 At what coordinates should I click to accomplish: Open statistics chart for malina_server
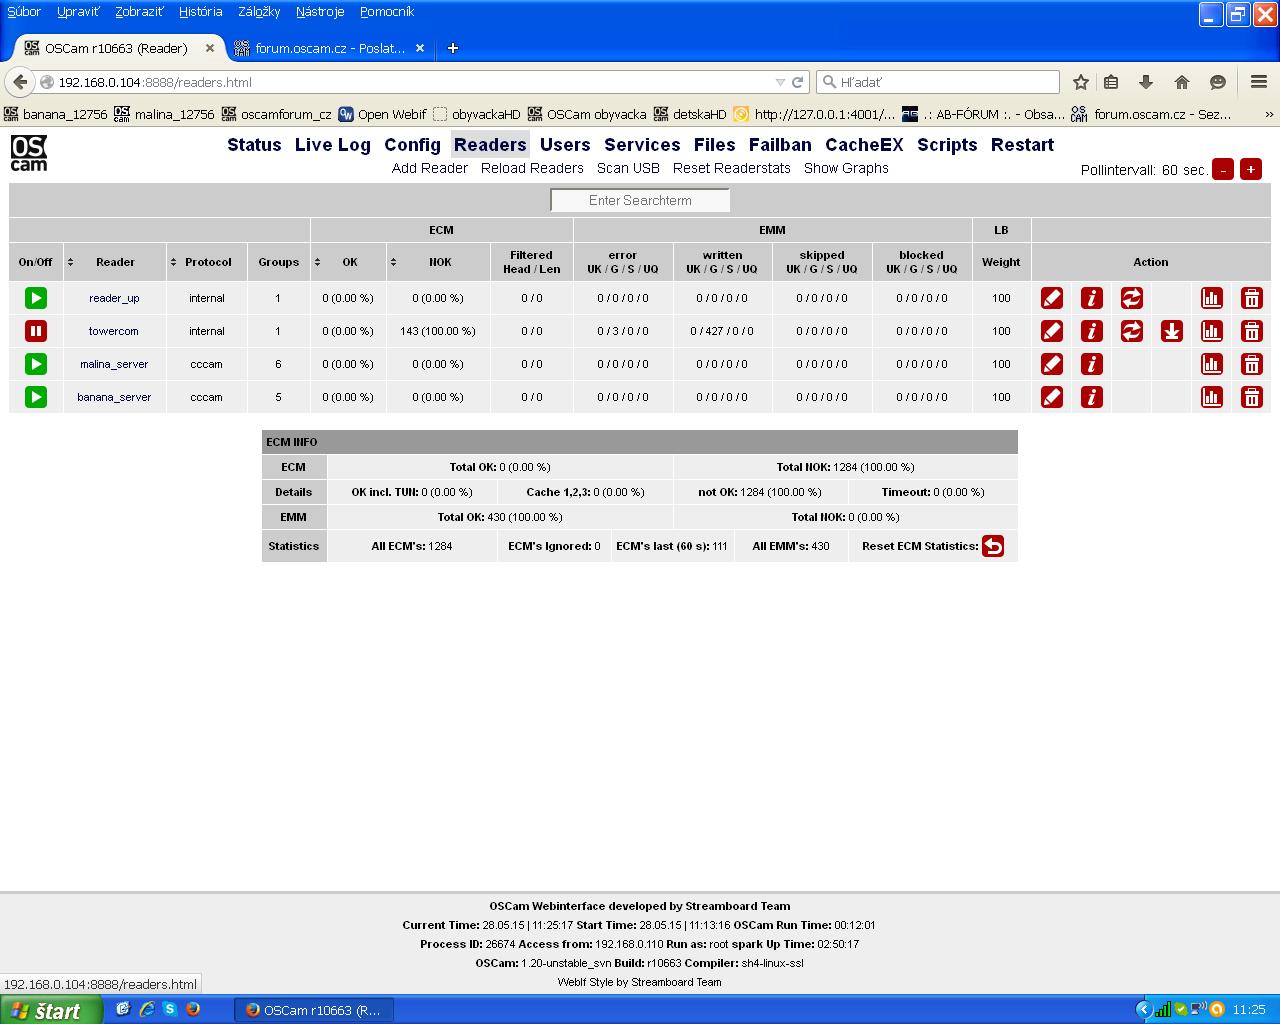pyautogui.click(x=1212, y=364)
